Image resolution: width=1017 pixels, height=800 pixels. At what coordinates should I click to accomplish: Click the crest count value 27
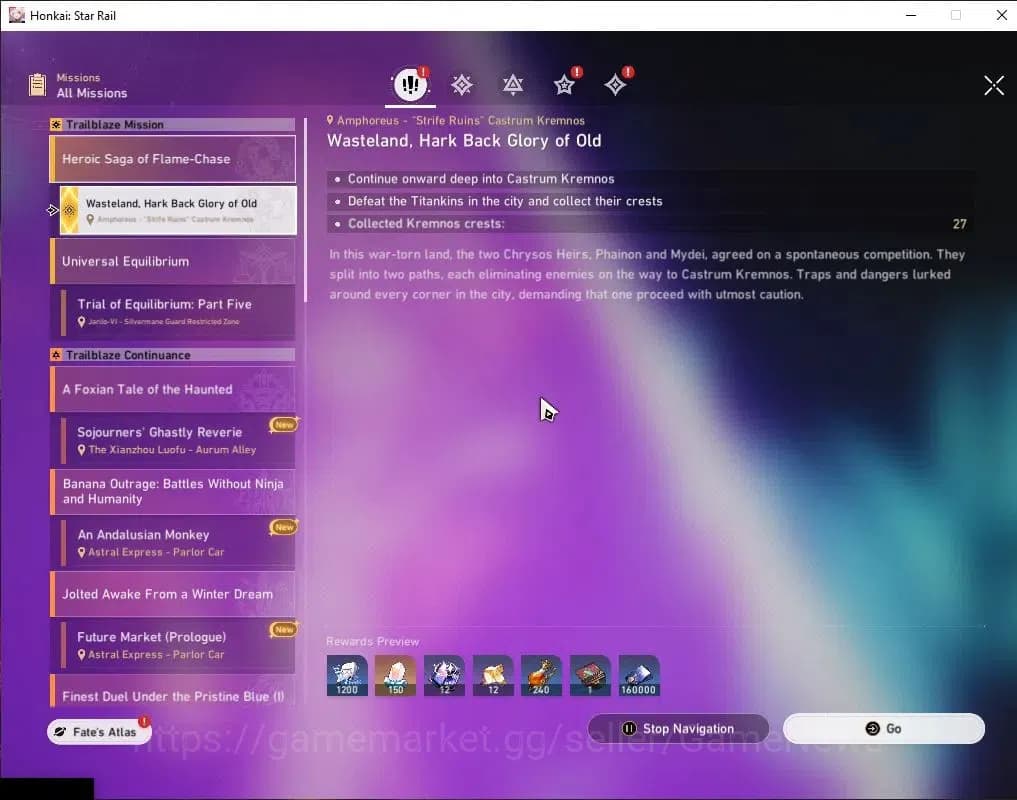pos(959,224)
